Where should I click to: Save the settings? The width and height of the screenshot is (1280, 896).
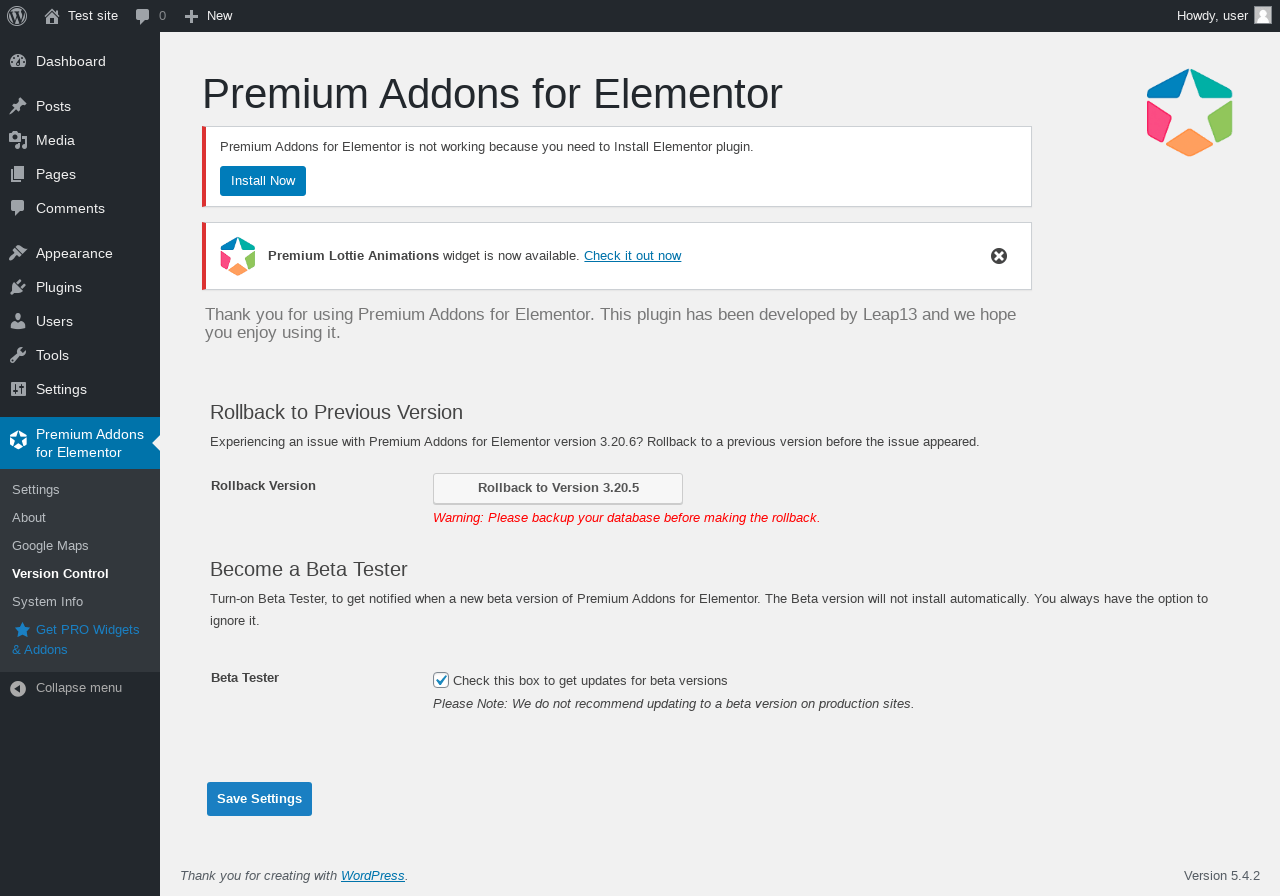[259, 799]
